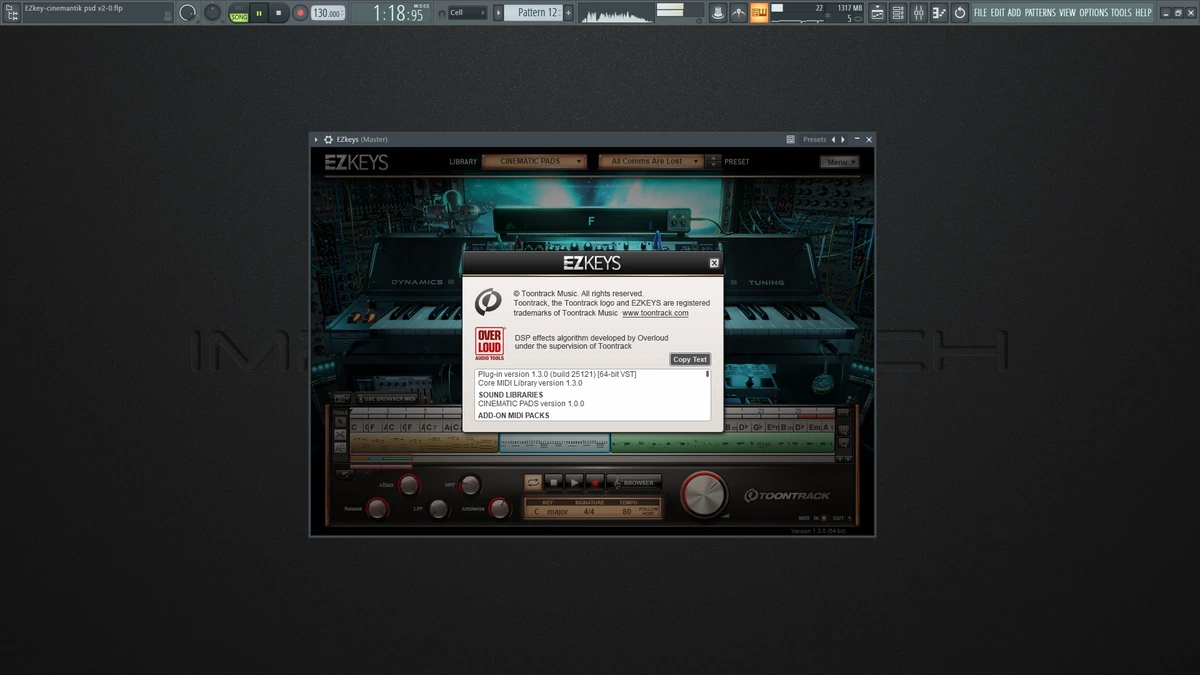This screenshot has height=675, width=1200.
Task: Open the Presets selector in plugin title bar
Action: click(815, 140)
